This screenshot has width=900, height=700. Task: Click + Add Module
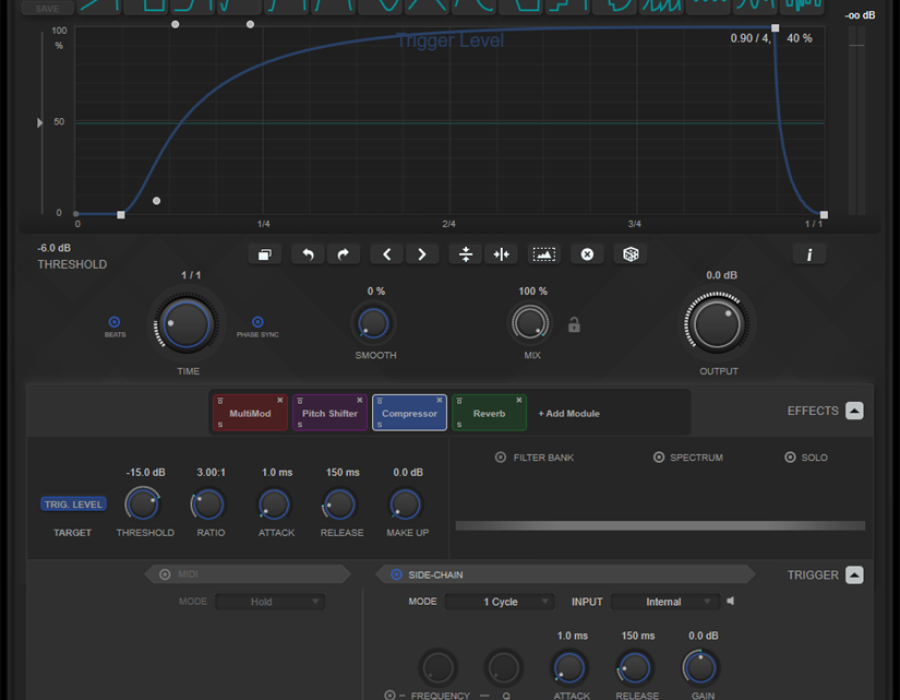(569, 413)
